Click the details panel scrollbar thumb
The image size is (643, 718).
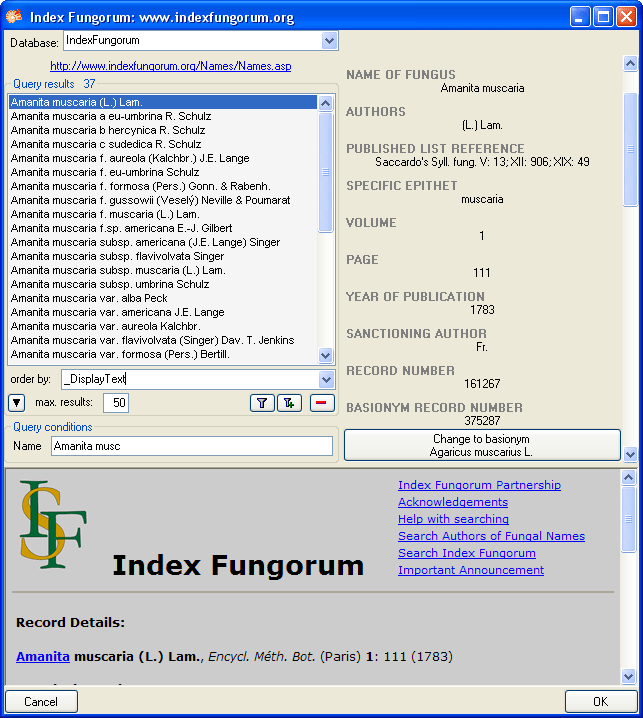(x=630, y=149)
